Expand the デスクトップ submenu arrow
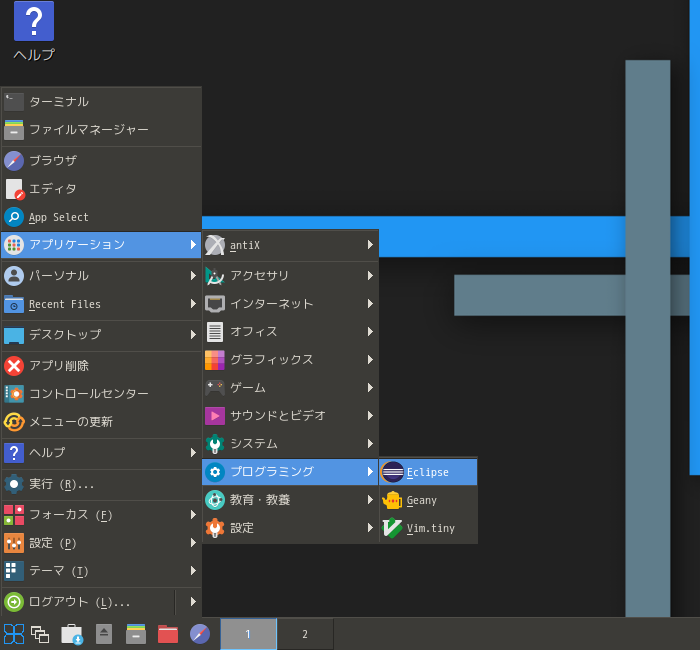The image size is (700, 650). [x=193, y=334]
